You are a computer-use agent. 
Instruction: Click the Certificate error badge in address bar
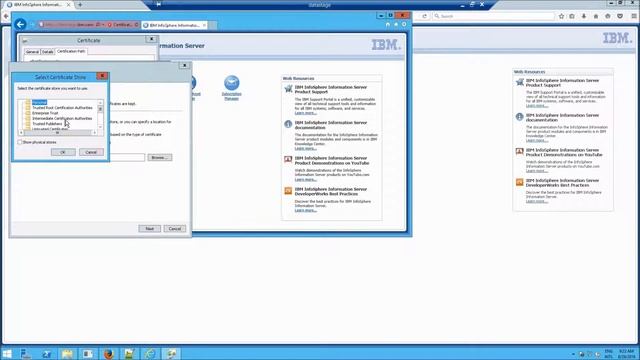click(x=122, y=25)
